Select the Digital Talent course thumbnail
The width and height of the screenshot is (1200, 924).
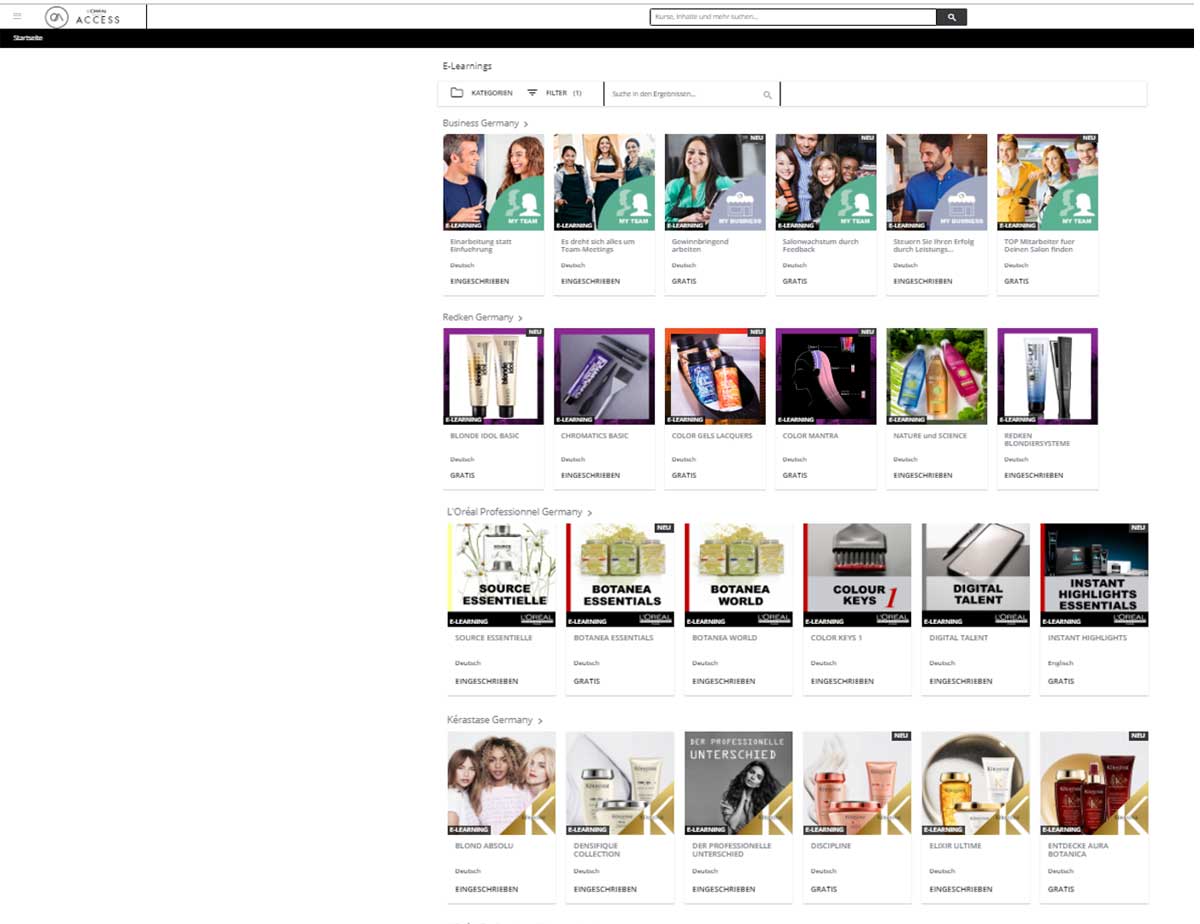[x=976, y=574]
